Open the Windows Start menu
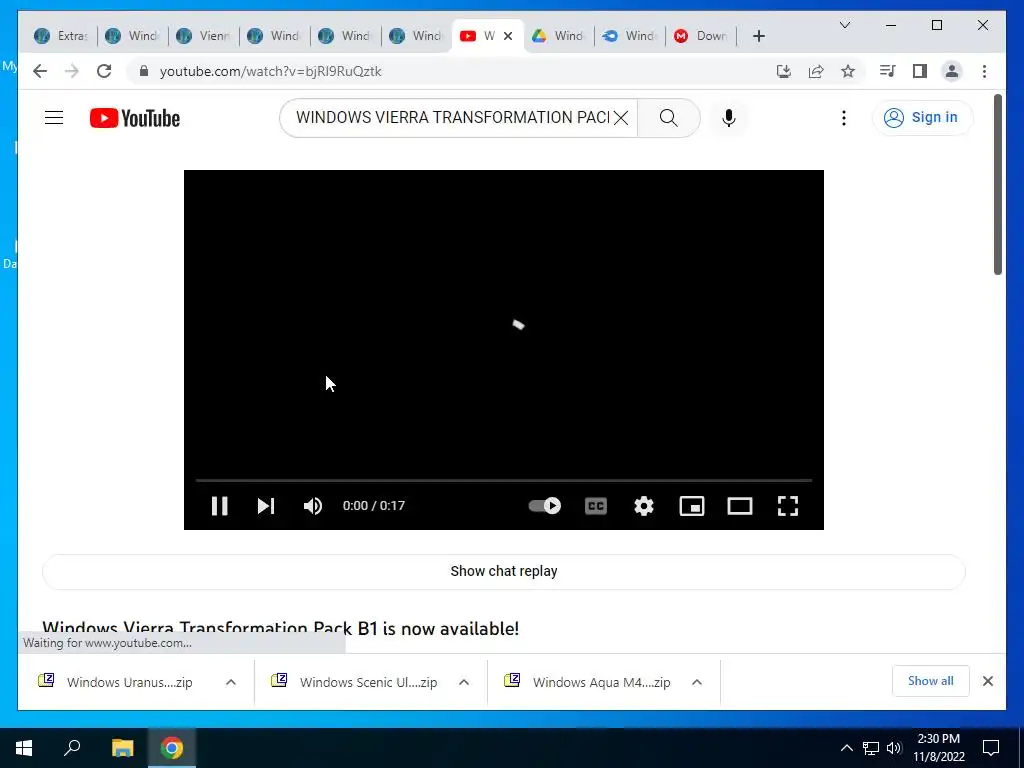1024x768 pixels. 24,748
